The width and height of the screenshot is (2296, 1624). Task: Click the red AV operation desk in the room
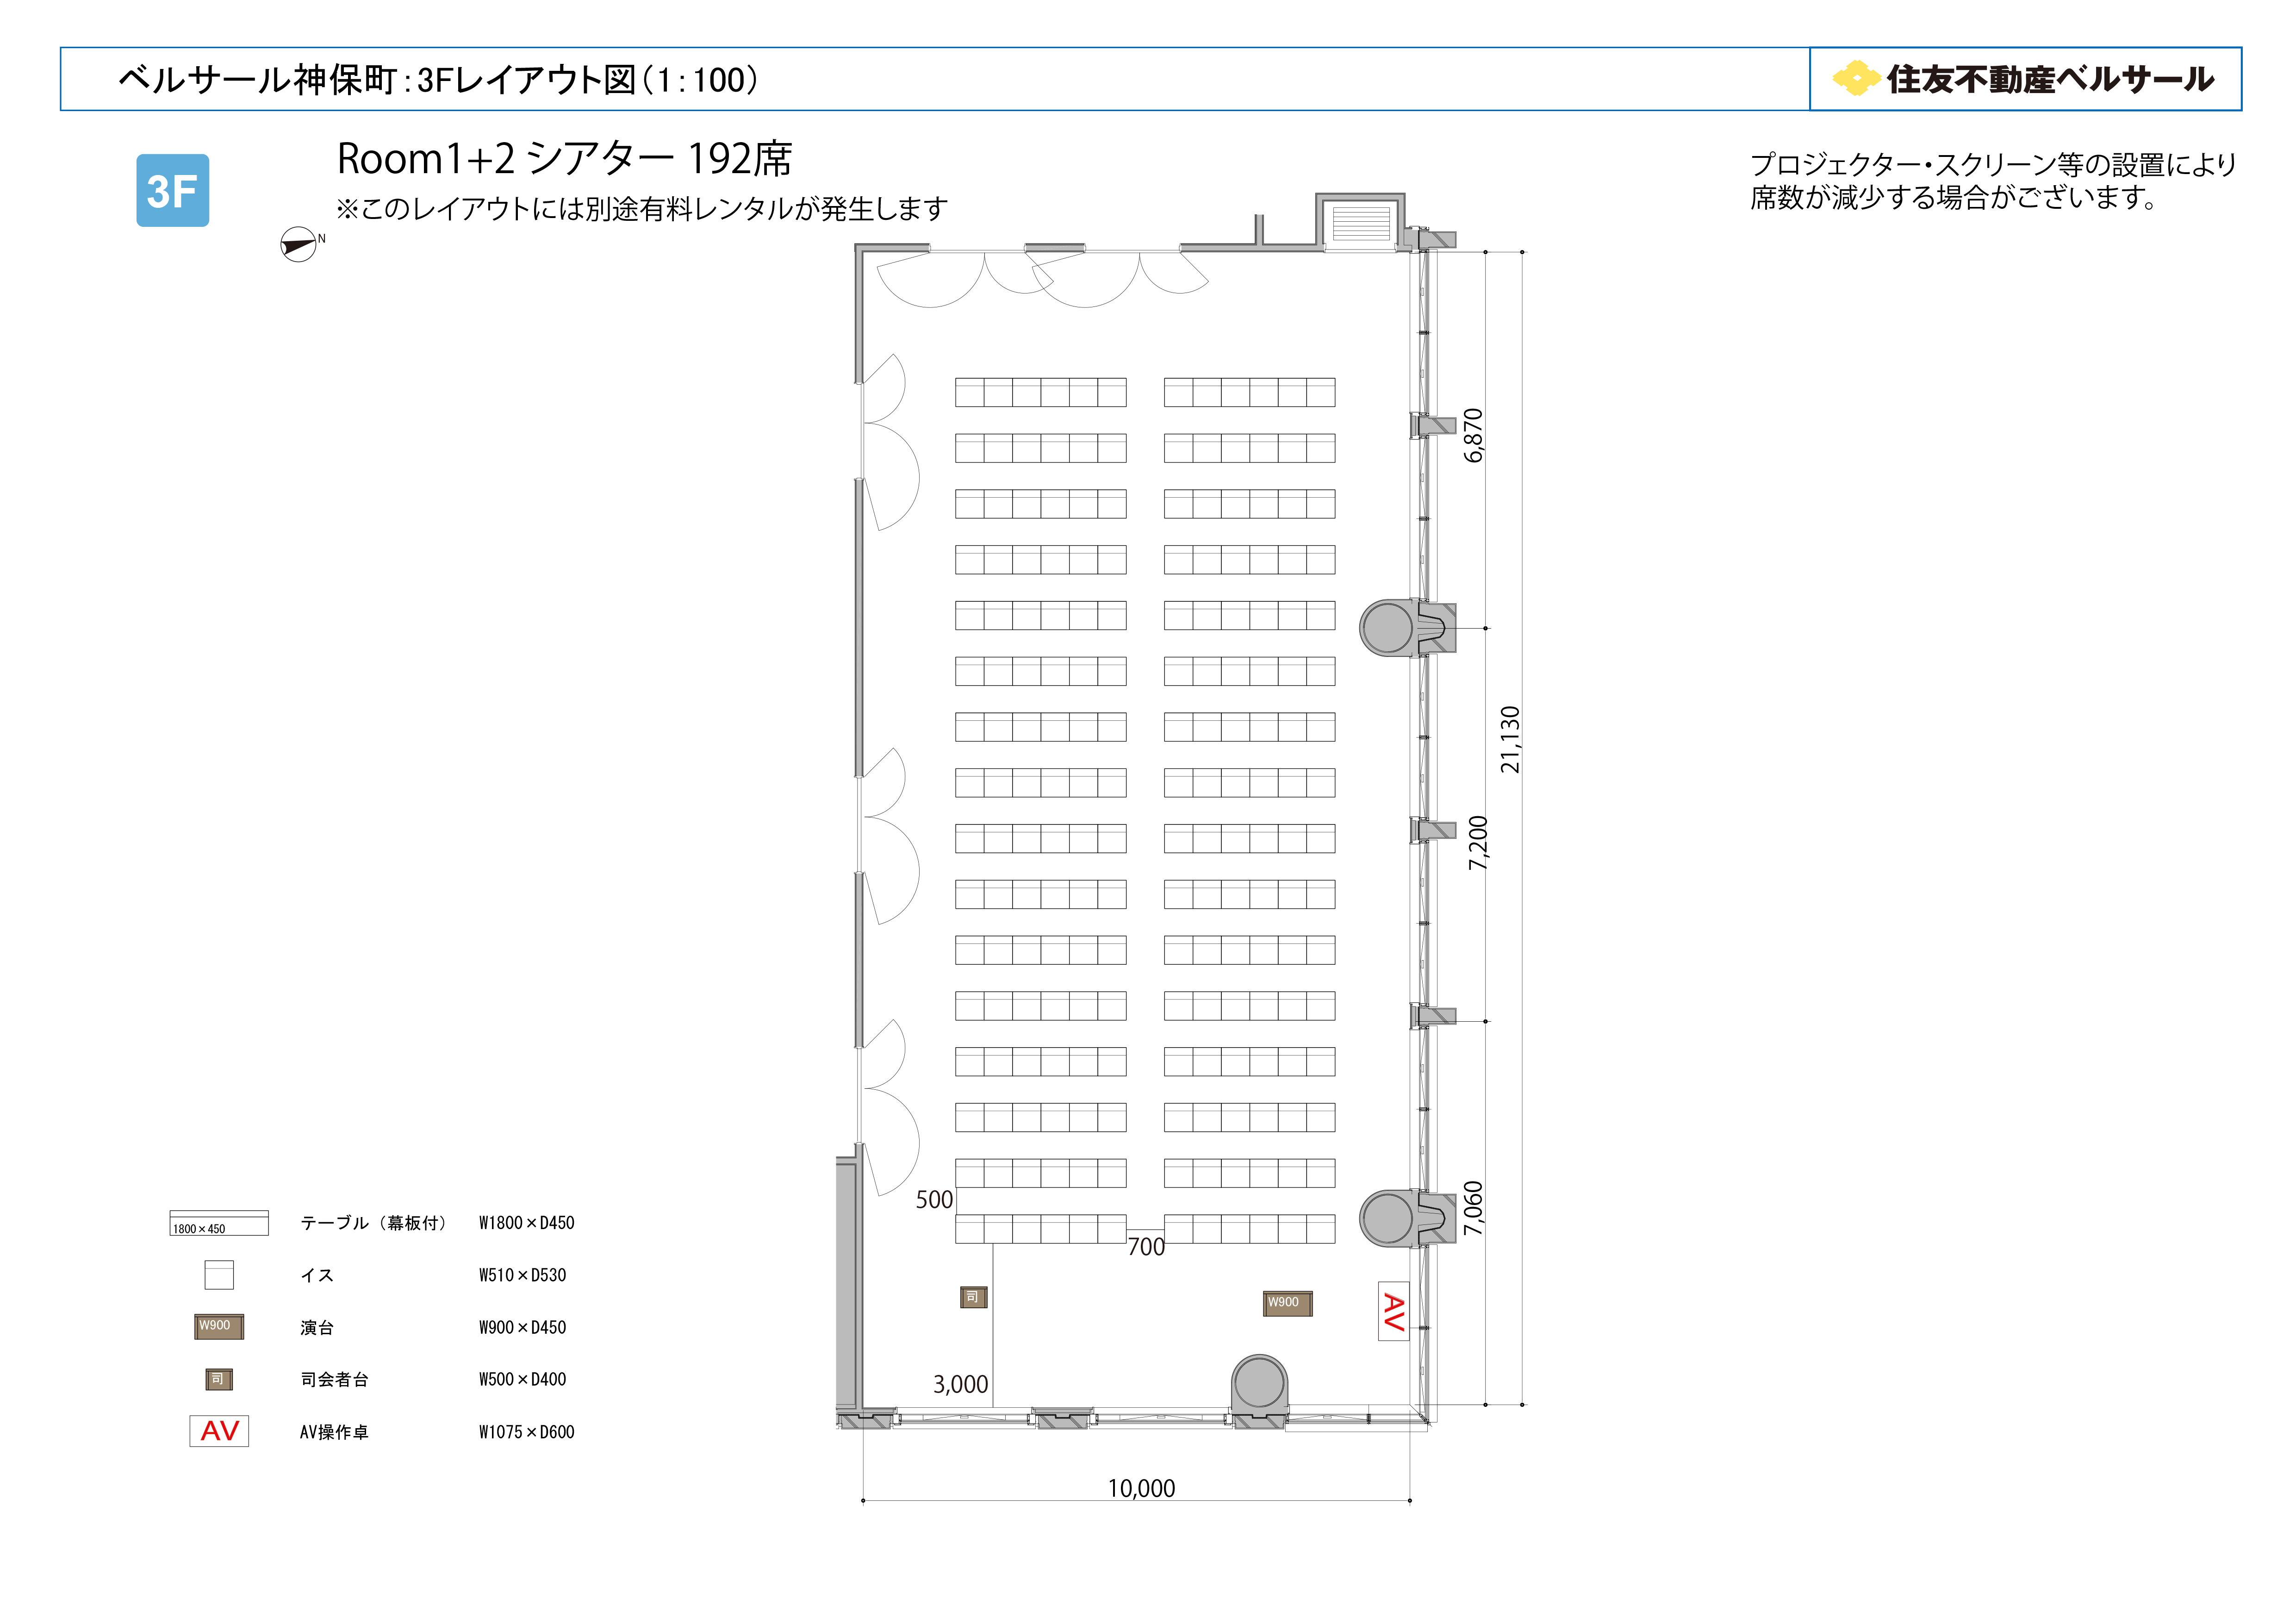[x=1394, y=1311]
